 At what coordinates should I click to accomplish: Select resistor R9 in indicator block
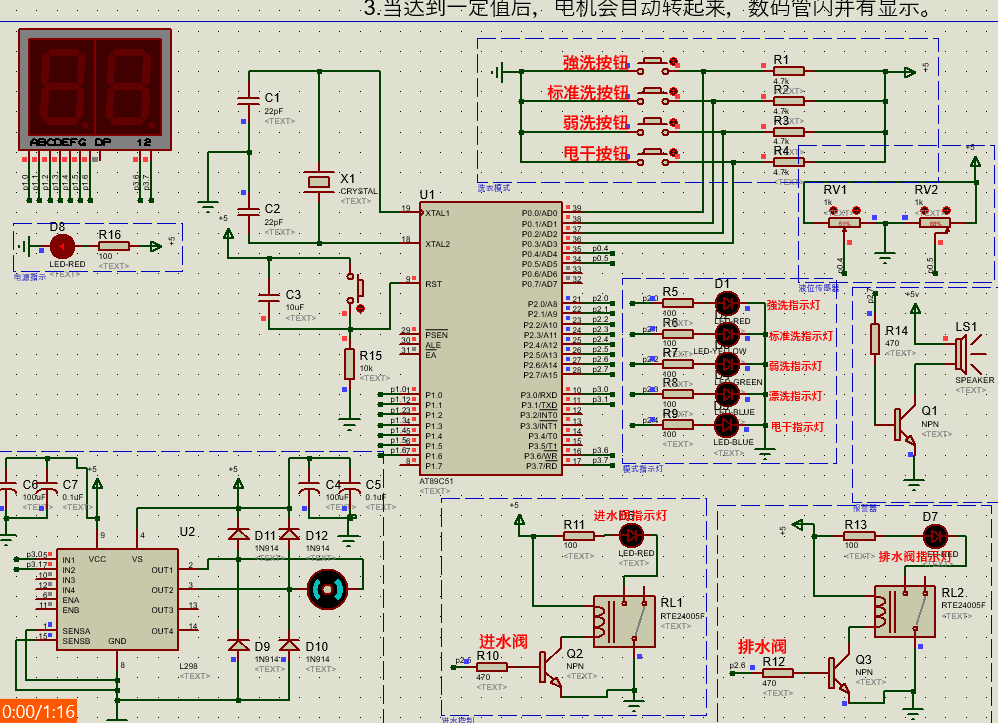tap(678, 425)
